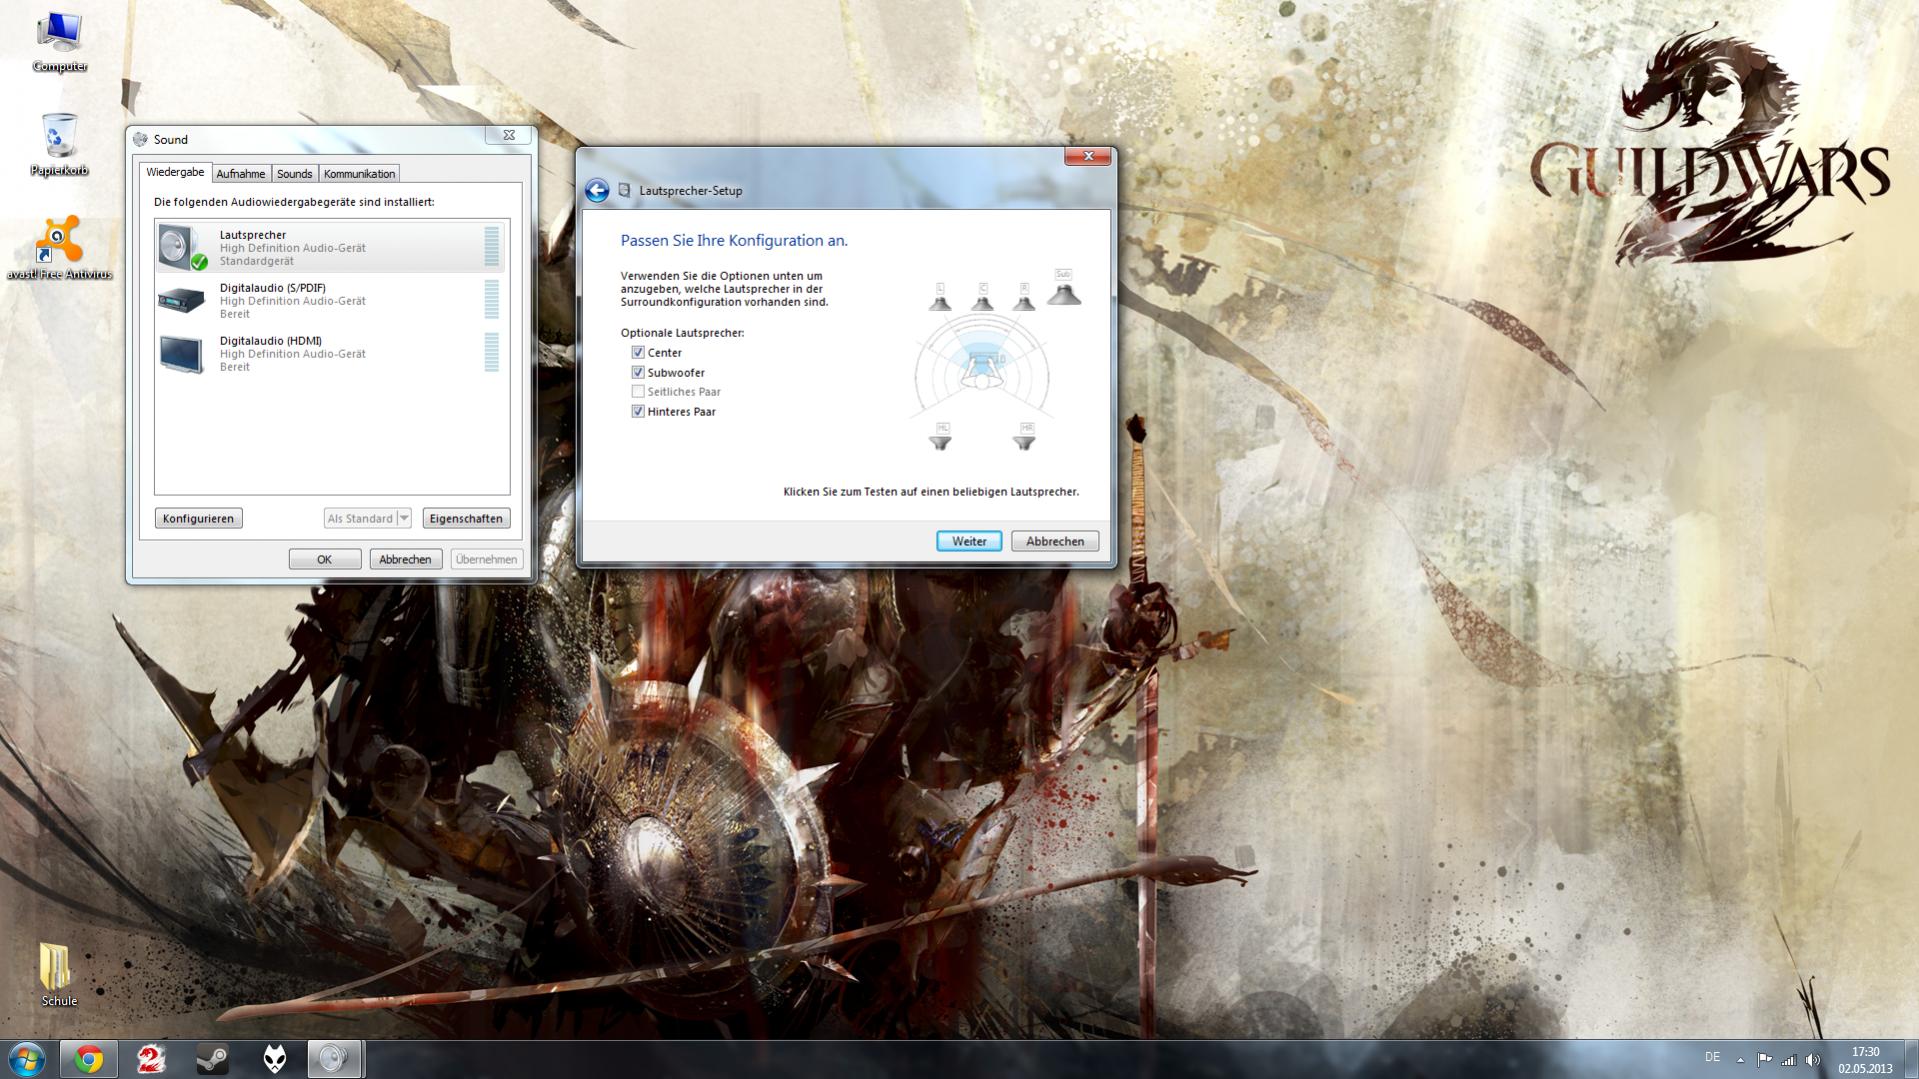Click the taskbar clock showing 17:30
The image size is (1919, 1079).
point(1865,1060)
